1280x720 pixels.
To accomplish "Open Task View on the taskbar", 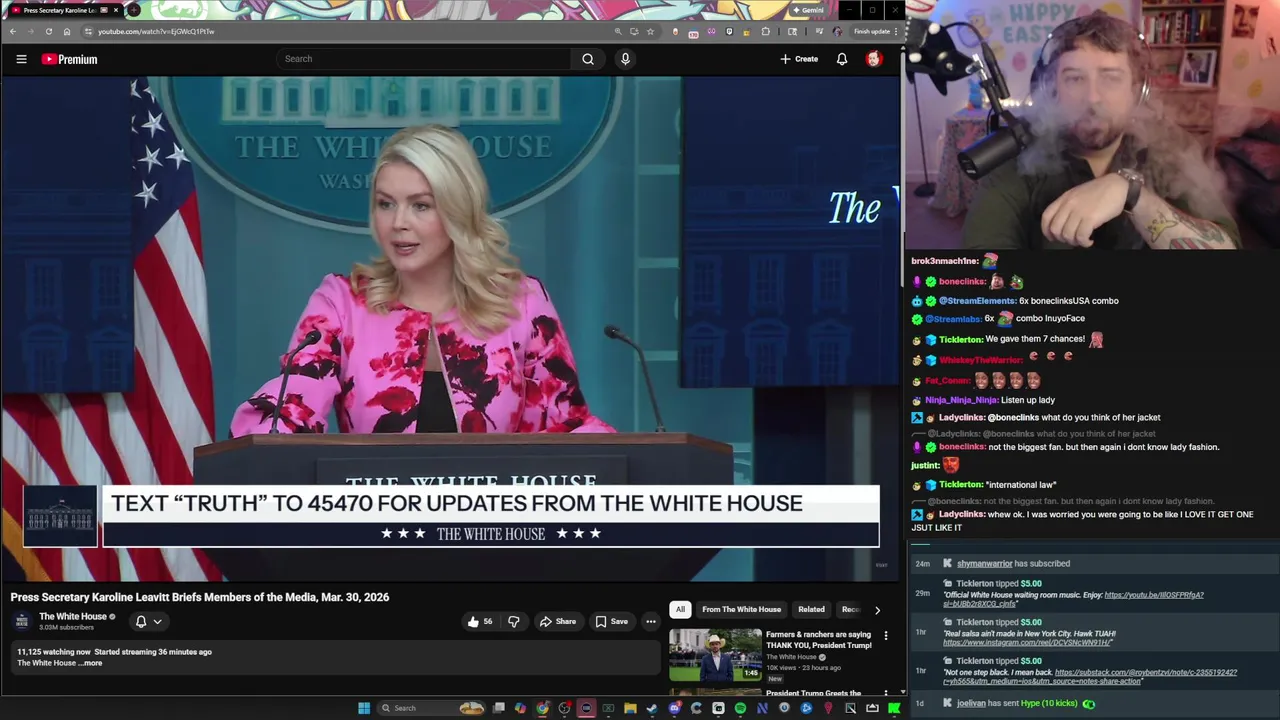I will click(498, 708).
